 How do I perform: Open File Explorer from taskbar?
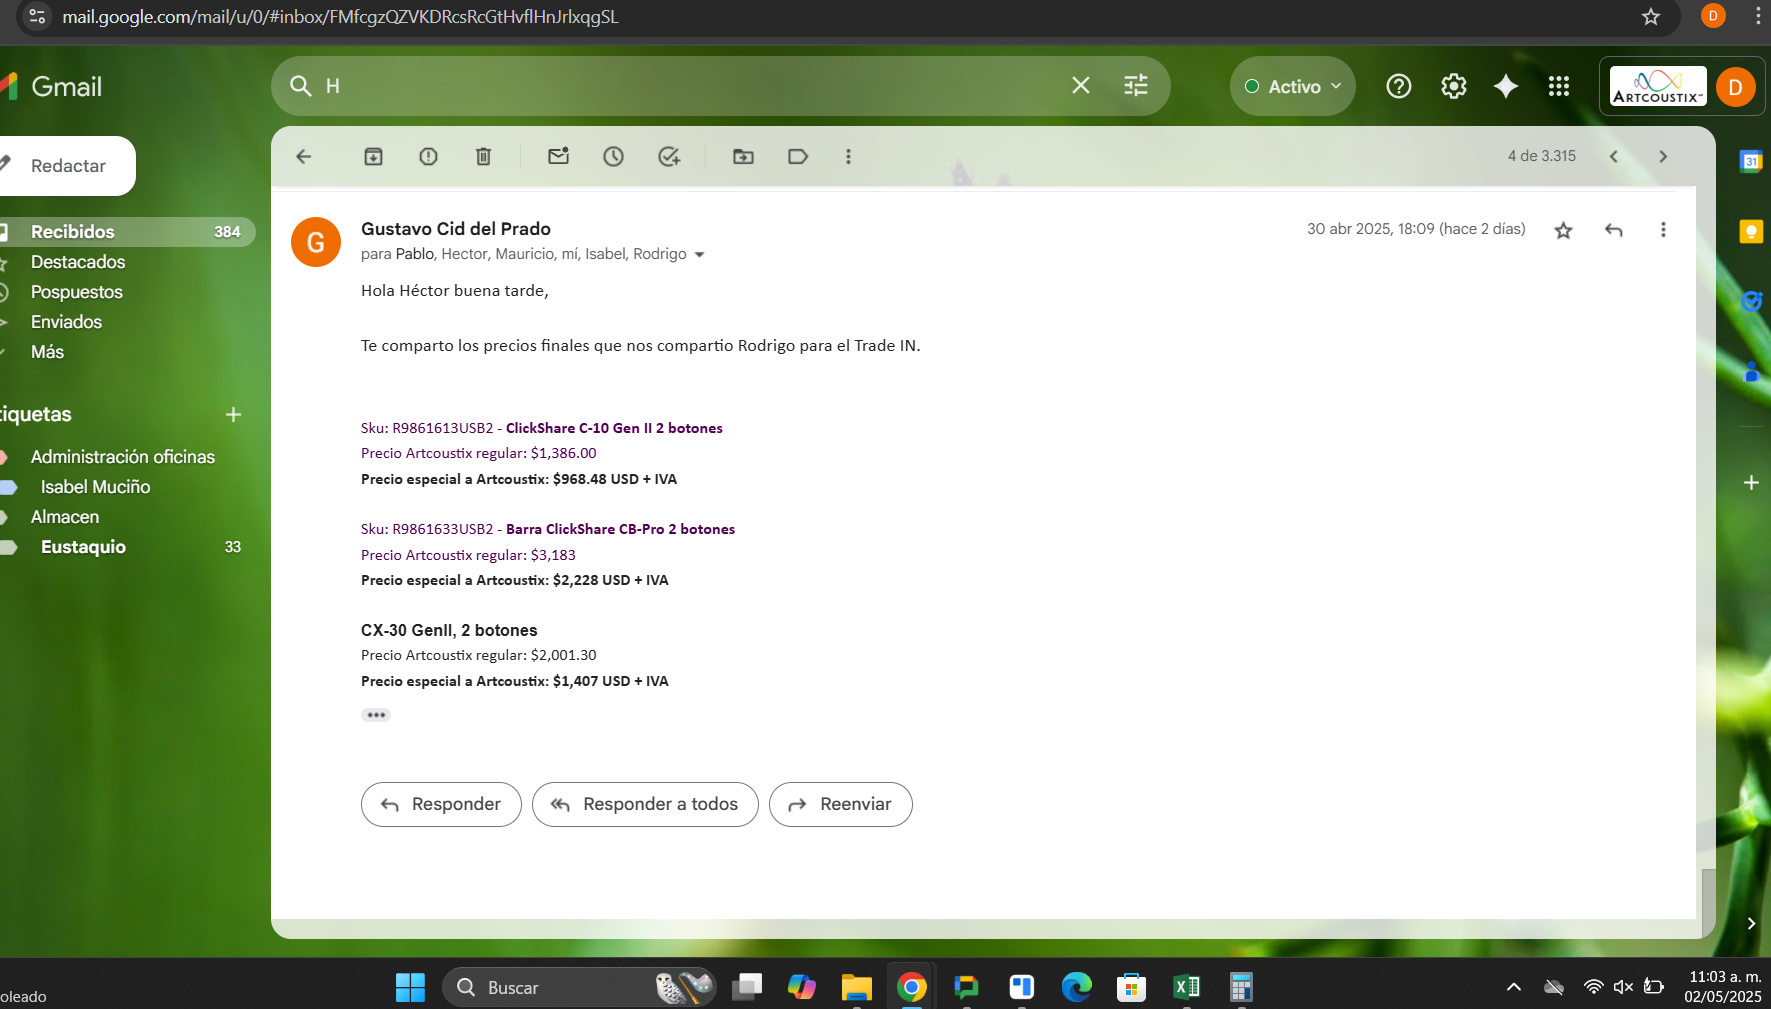856,988
